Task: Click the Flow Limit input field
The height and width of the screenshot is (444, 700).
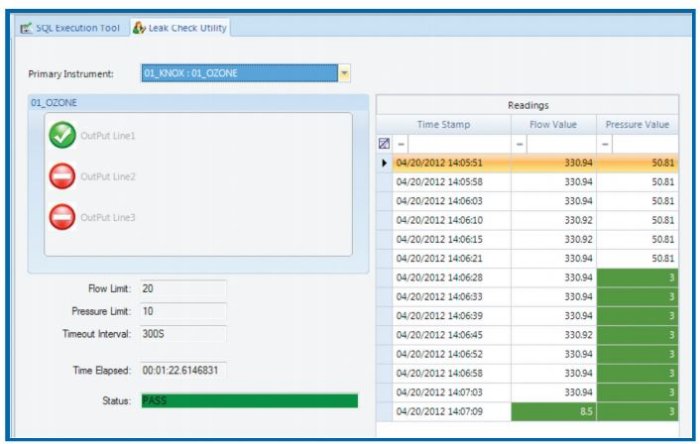Action: pyautogui.click(x=182, y=289)
